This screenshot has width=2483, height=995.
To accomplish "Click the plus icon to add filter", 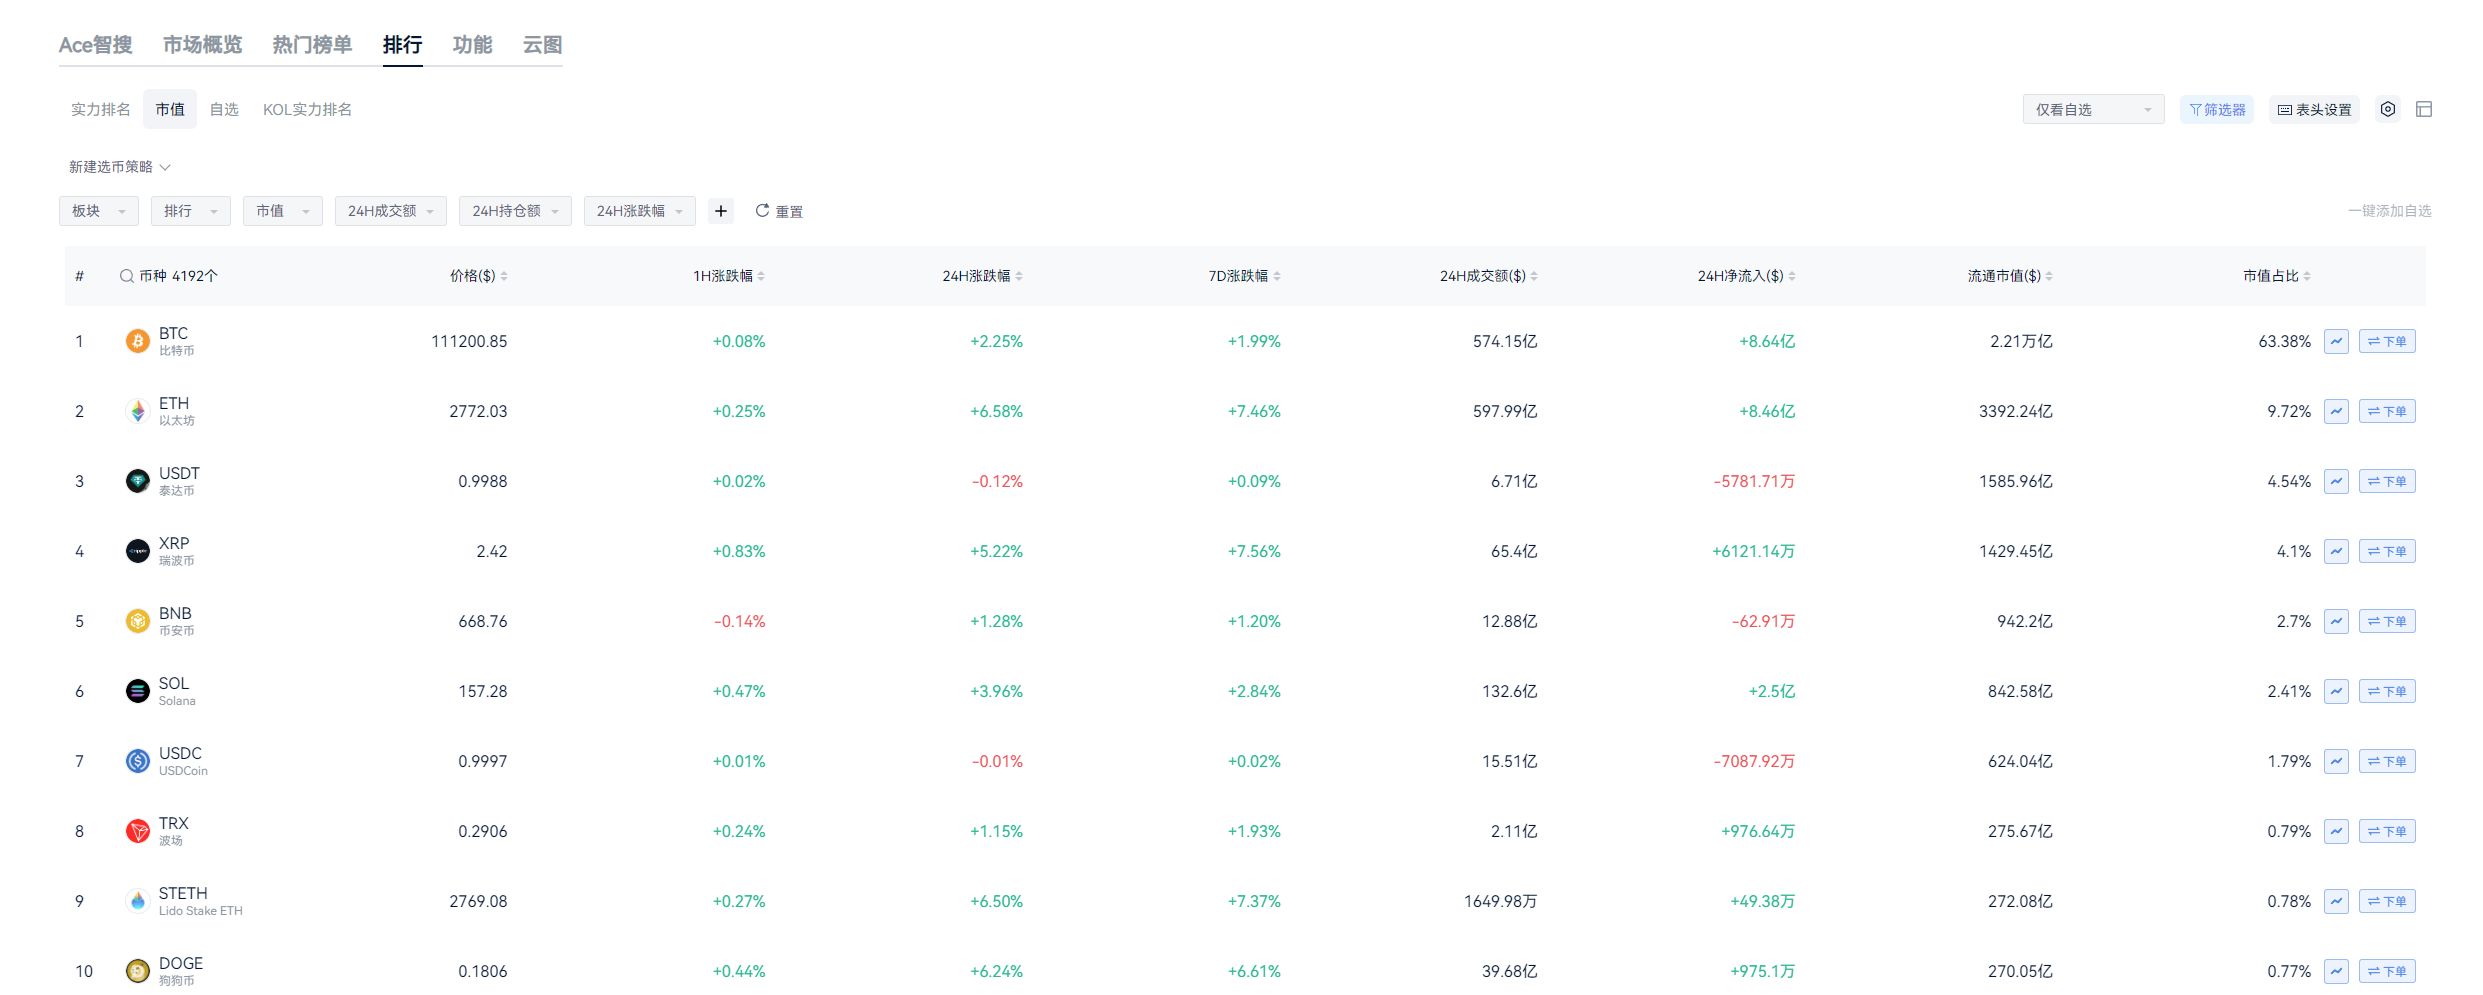I will (720, 211).
